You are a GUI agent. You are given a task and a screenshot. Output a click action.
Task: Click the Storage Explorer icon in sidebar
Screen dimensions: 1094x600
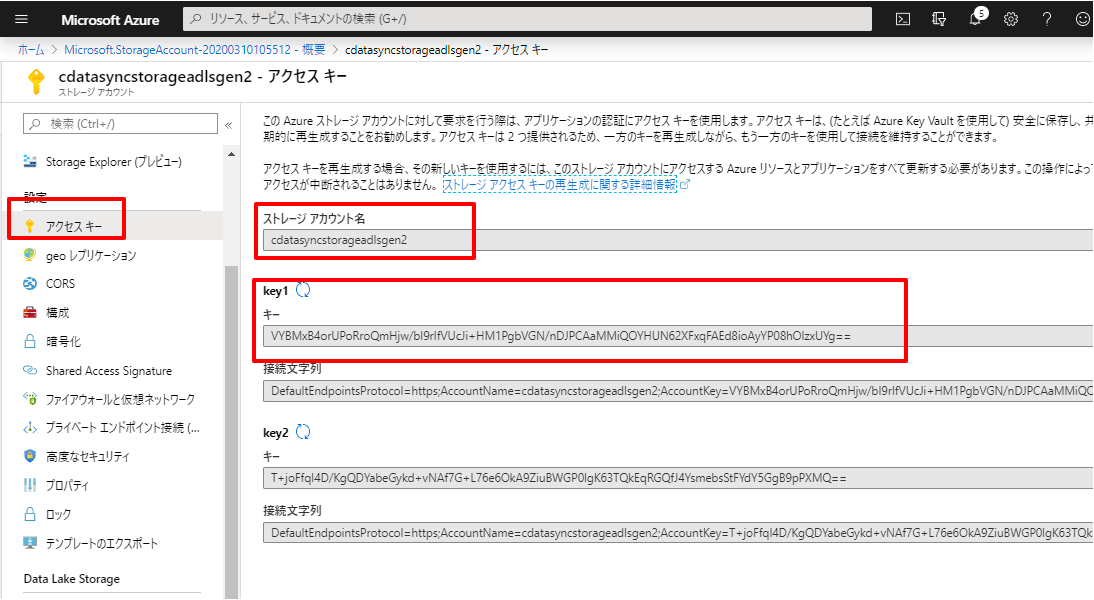30,162
